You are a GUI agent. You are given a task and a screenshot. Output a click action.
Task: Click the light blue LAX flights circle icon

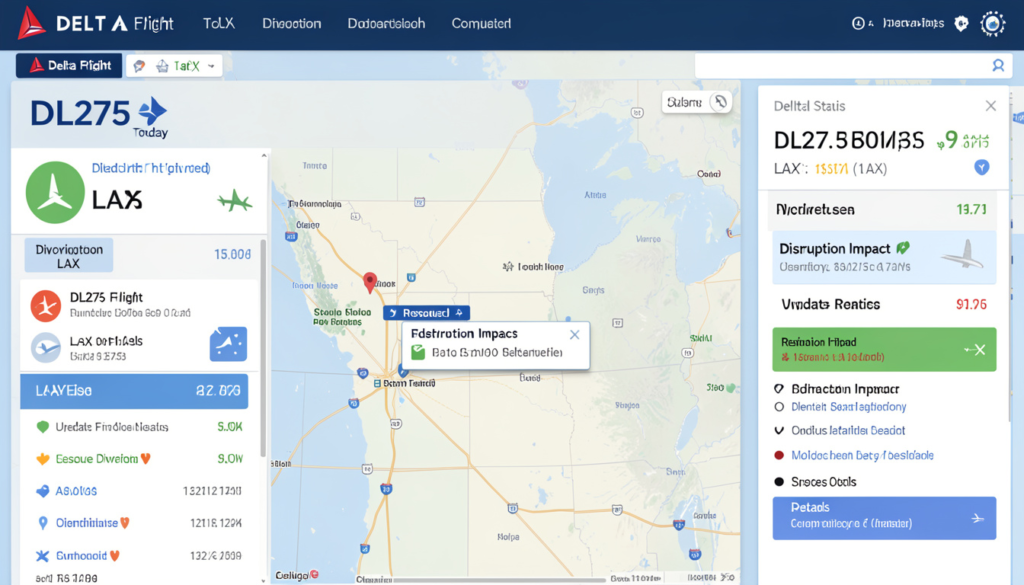tap(46, 347)
